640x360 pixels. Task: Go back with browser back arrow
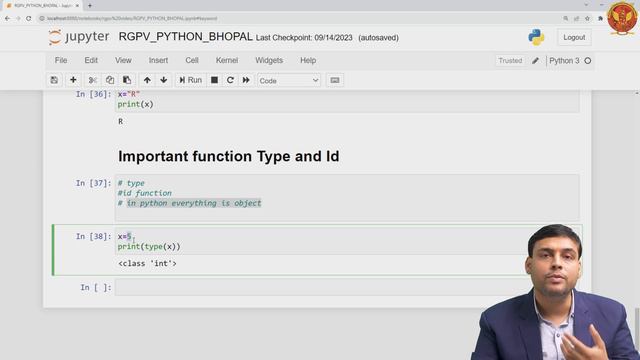click(x=7, y=18)
